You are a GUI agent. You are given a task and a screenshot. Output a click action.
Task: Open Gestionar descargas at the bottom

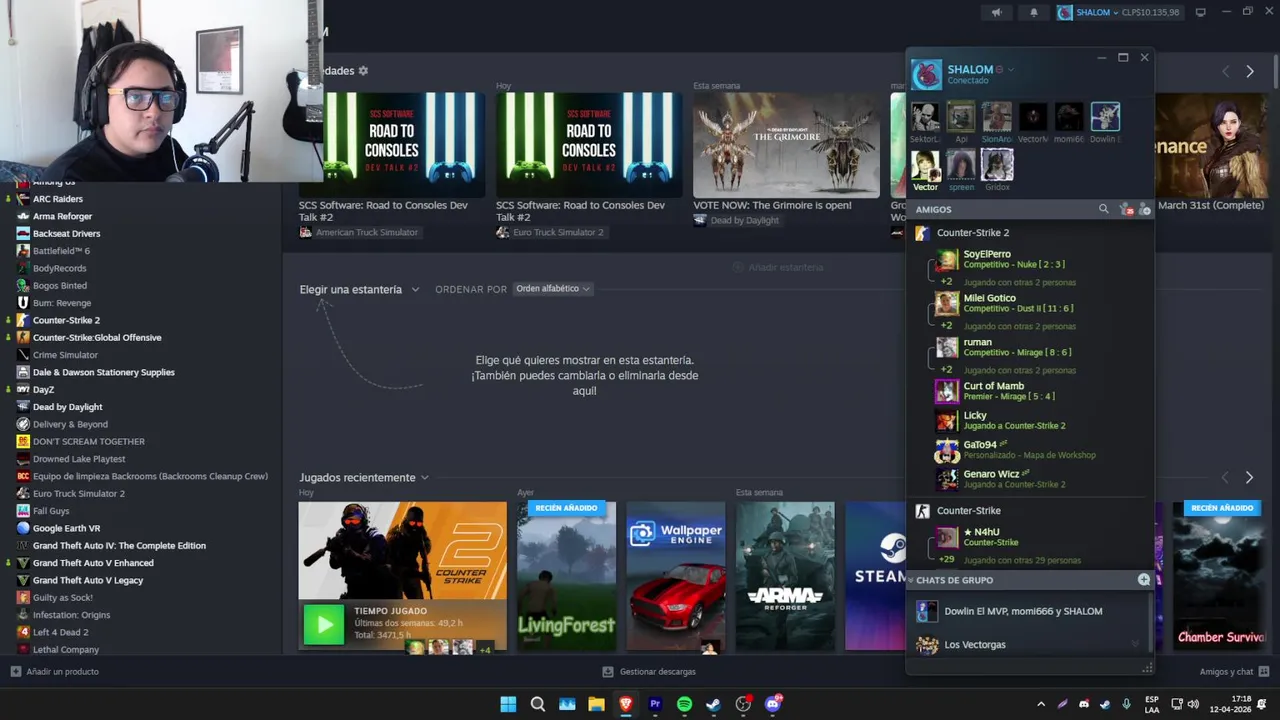tap(649, 672)
